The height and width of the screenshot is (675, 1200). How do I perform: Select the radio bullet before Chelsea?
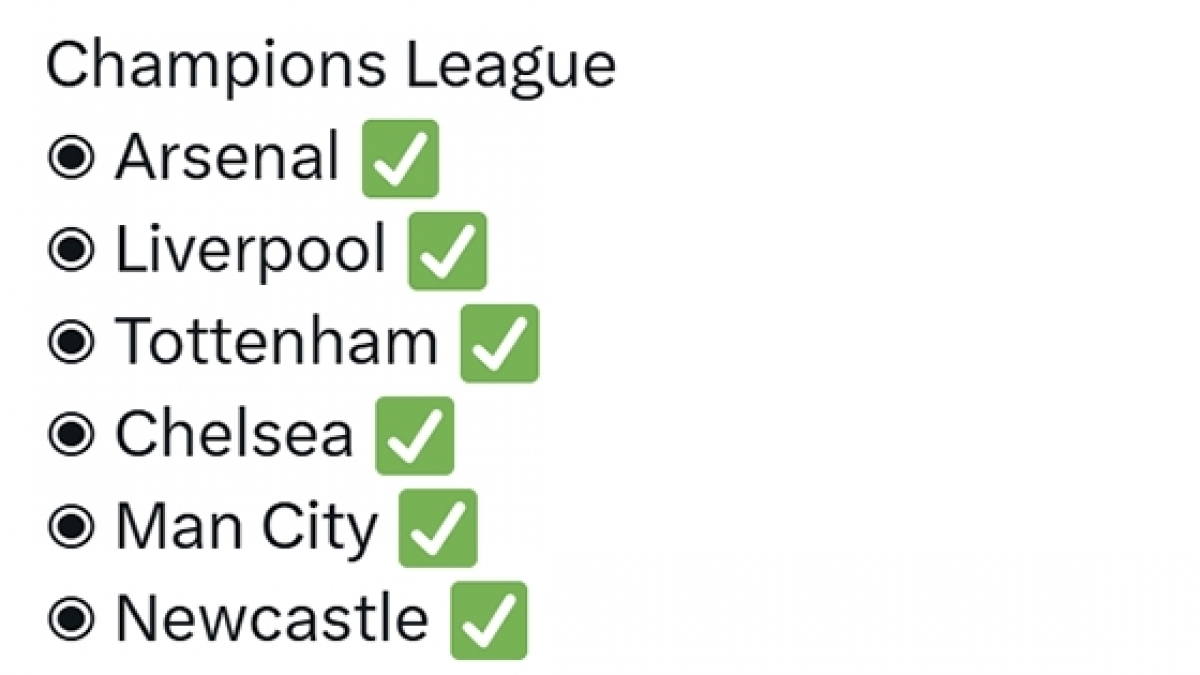point(71,435)
